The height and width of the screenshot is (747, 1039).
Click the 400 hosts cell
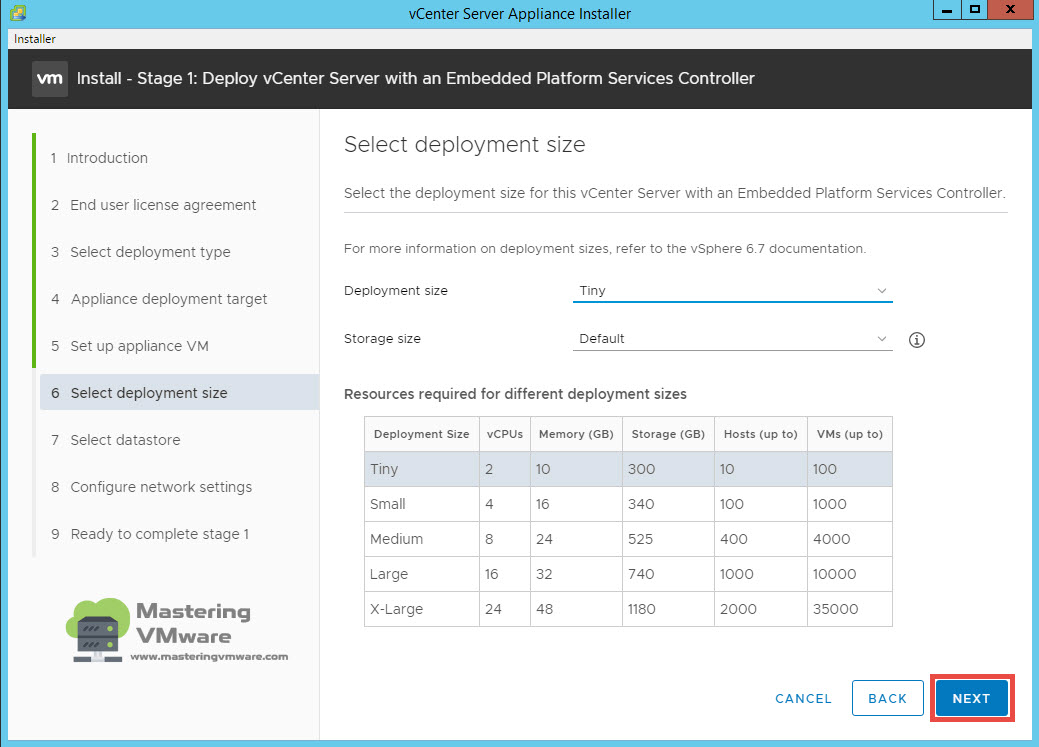pos(761,540)
